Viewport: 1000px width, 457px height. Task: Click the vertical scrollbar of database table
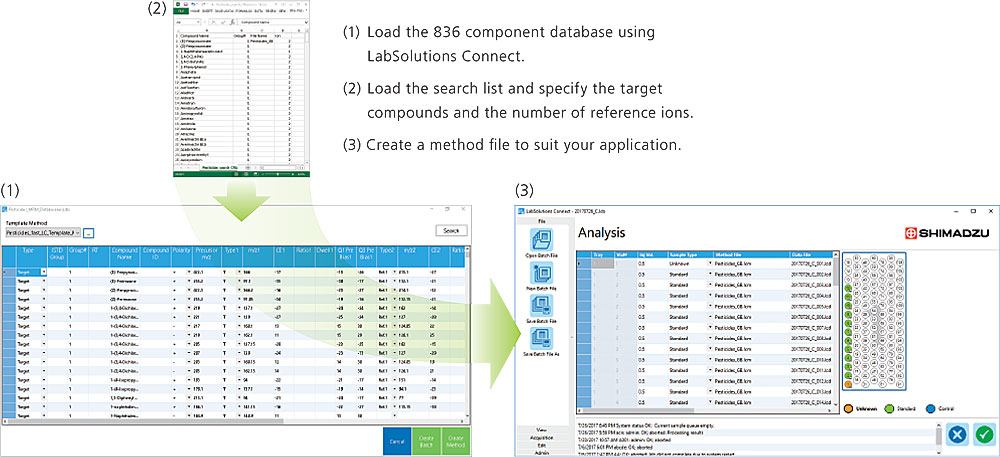click(467, 331)
